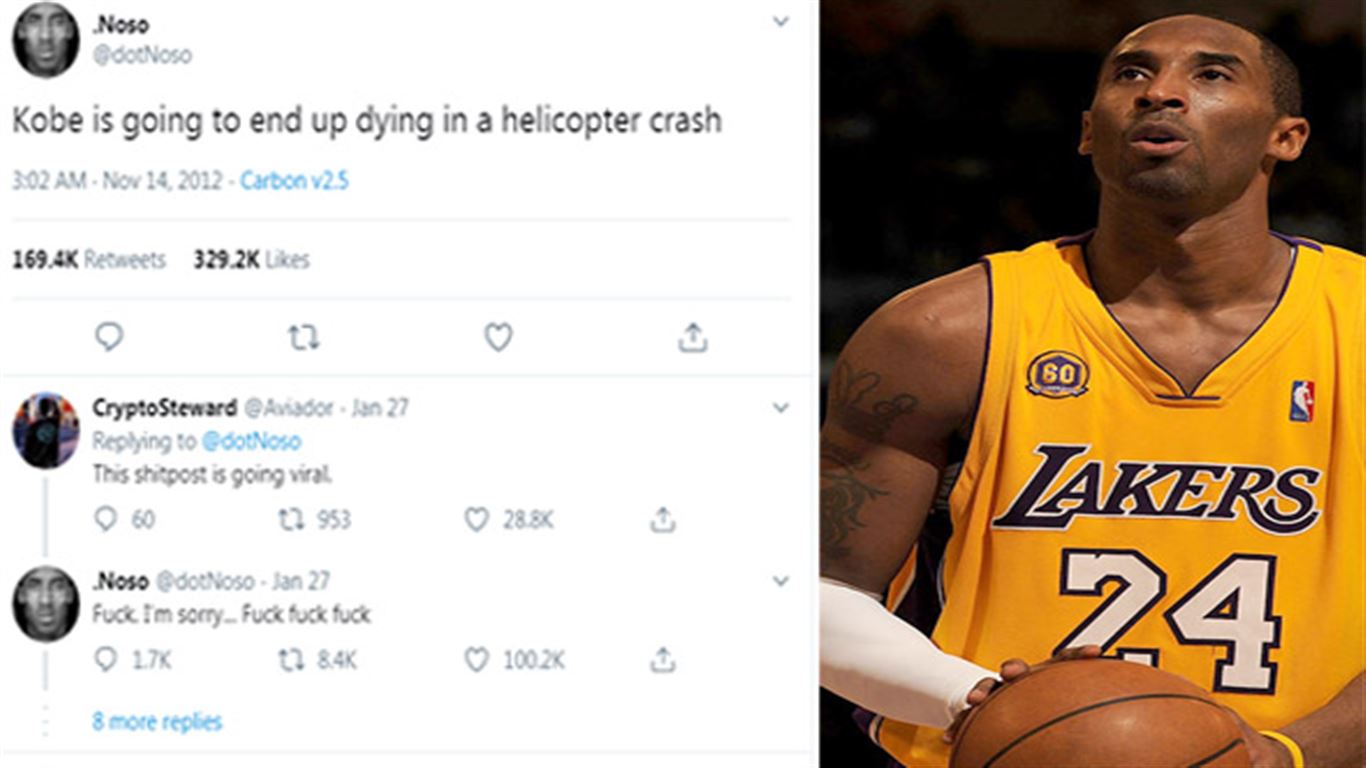Share CryptoSteward's reply
Viewport: 1366px width, 768px height.
662,519
